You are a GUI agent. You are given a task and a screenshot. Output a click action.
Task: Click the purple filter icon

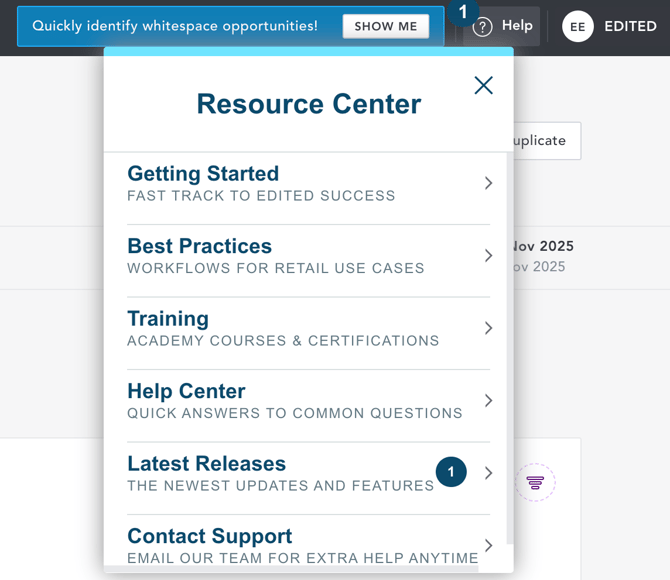click(x=536, y=482)
